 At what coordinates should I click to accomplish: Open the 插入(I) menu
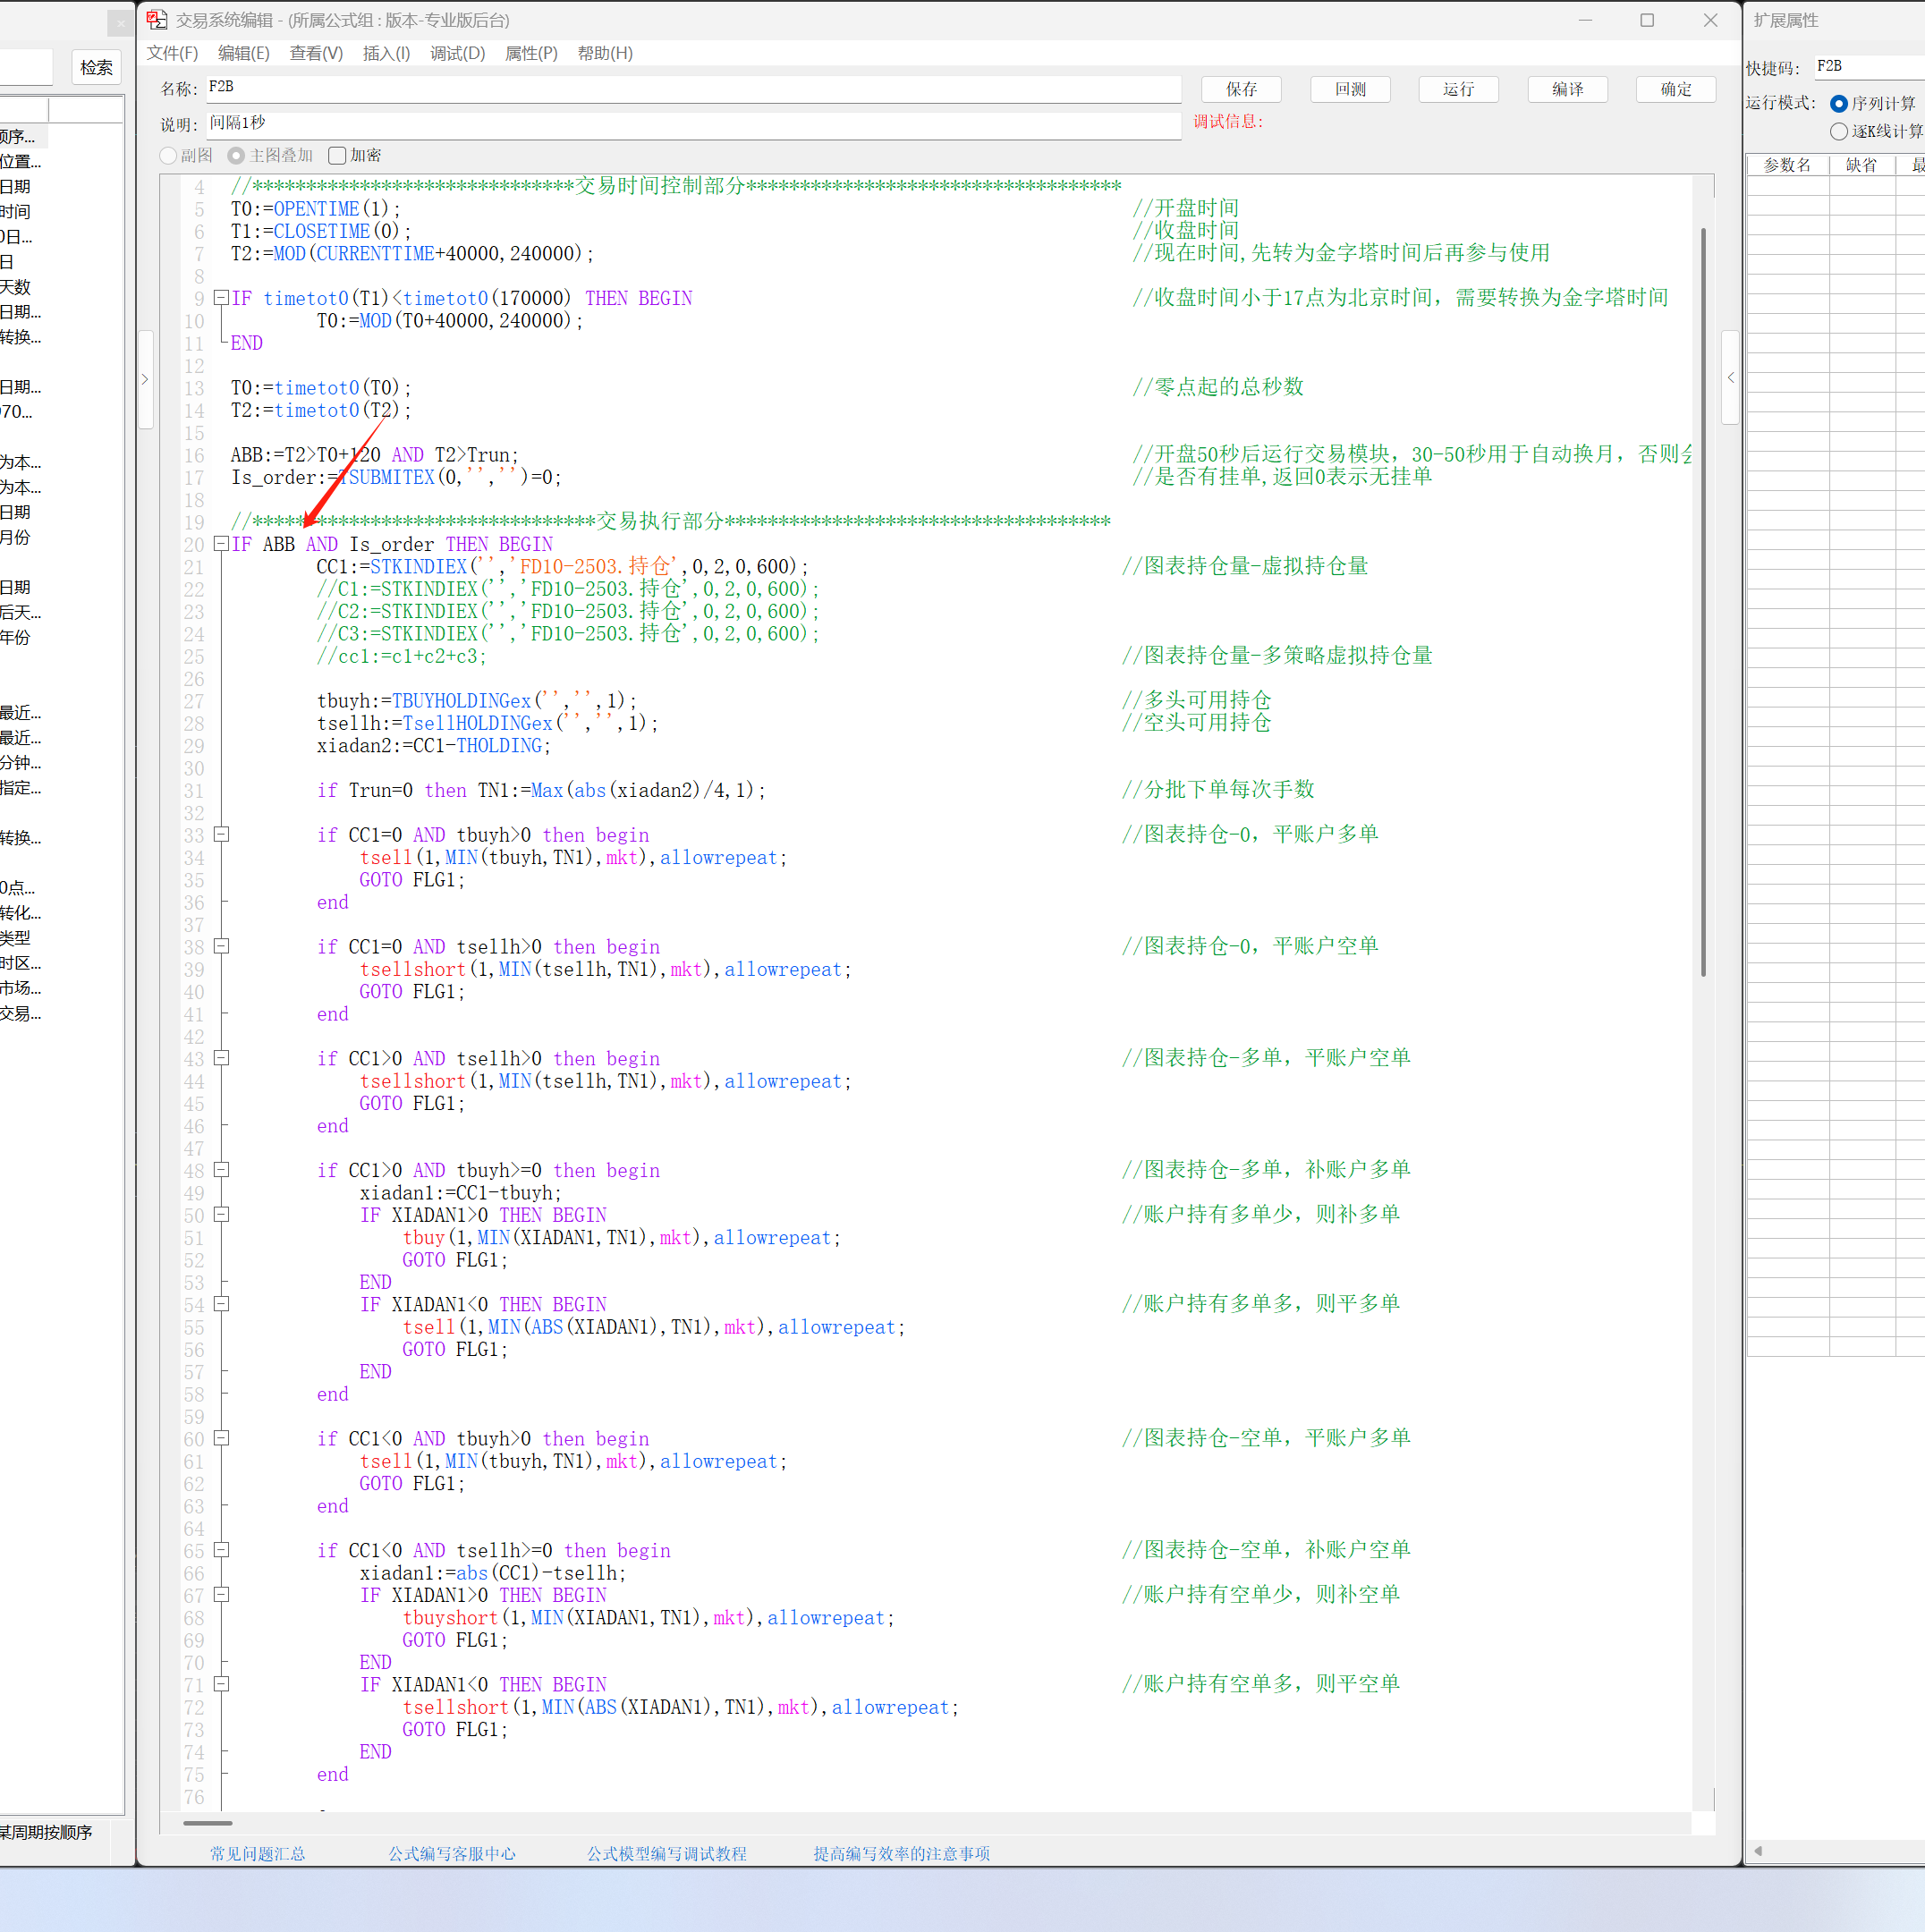[386, 53]
